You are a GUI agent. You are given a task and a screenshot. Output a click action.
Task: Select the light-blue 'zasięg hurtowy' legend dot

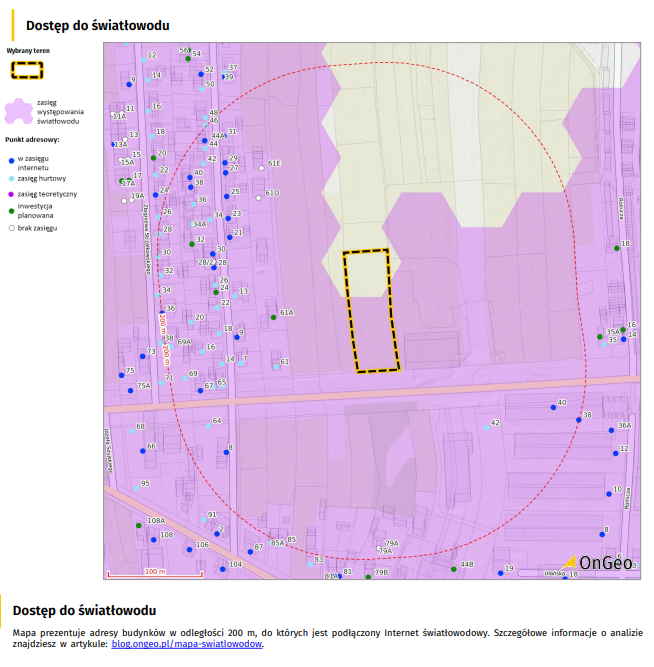tap(10, 178)
